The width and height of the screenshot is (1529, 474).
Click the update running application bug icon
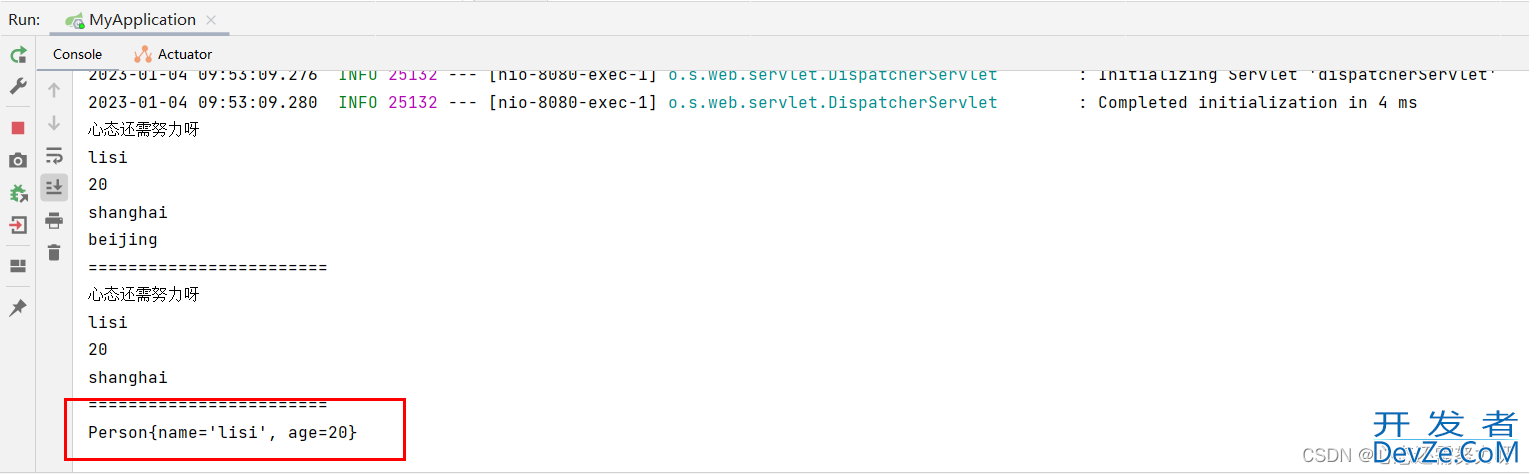click(18, 193)
